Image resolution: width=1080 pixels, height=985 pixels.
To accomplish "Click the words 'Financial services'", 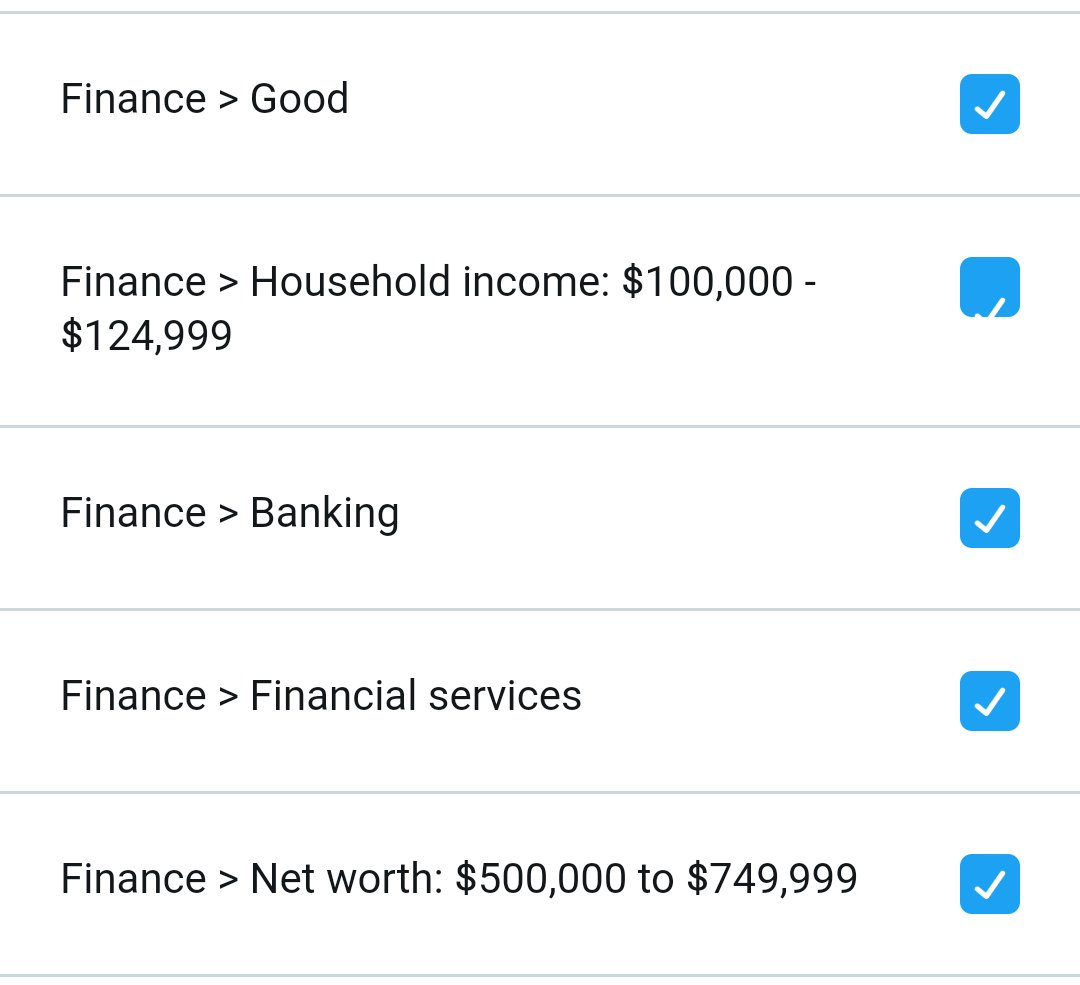I will pos(416,696).
